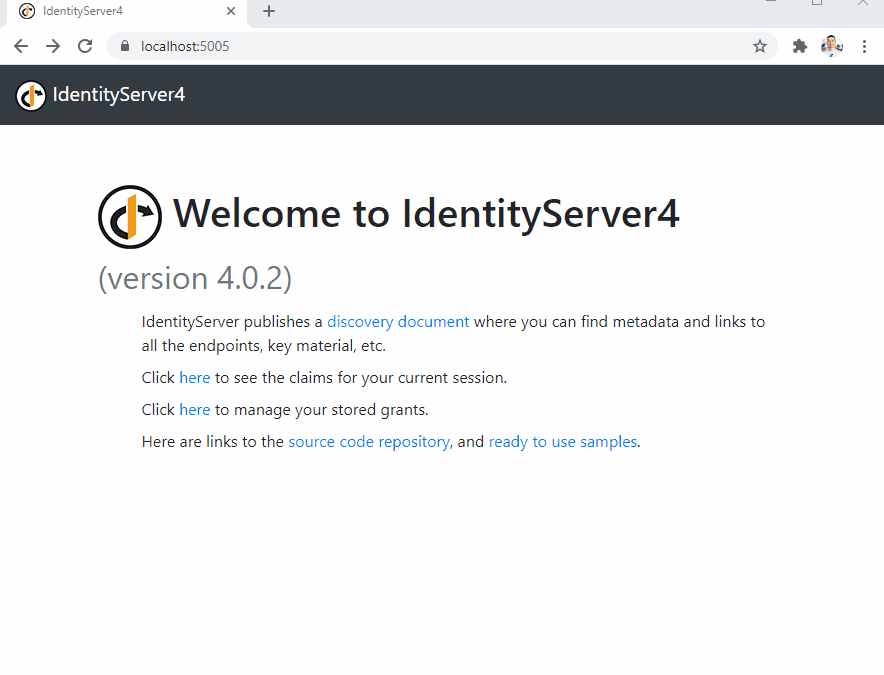The height and width of the screenshot is (675, 884).
Task: Bookmark this page with the star icon
Action: tap(759, 46)
